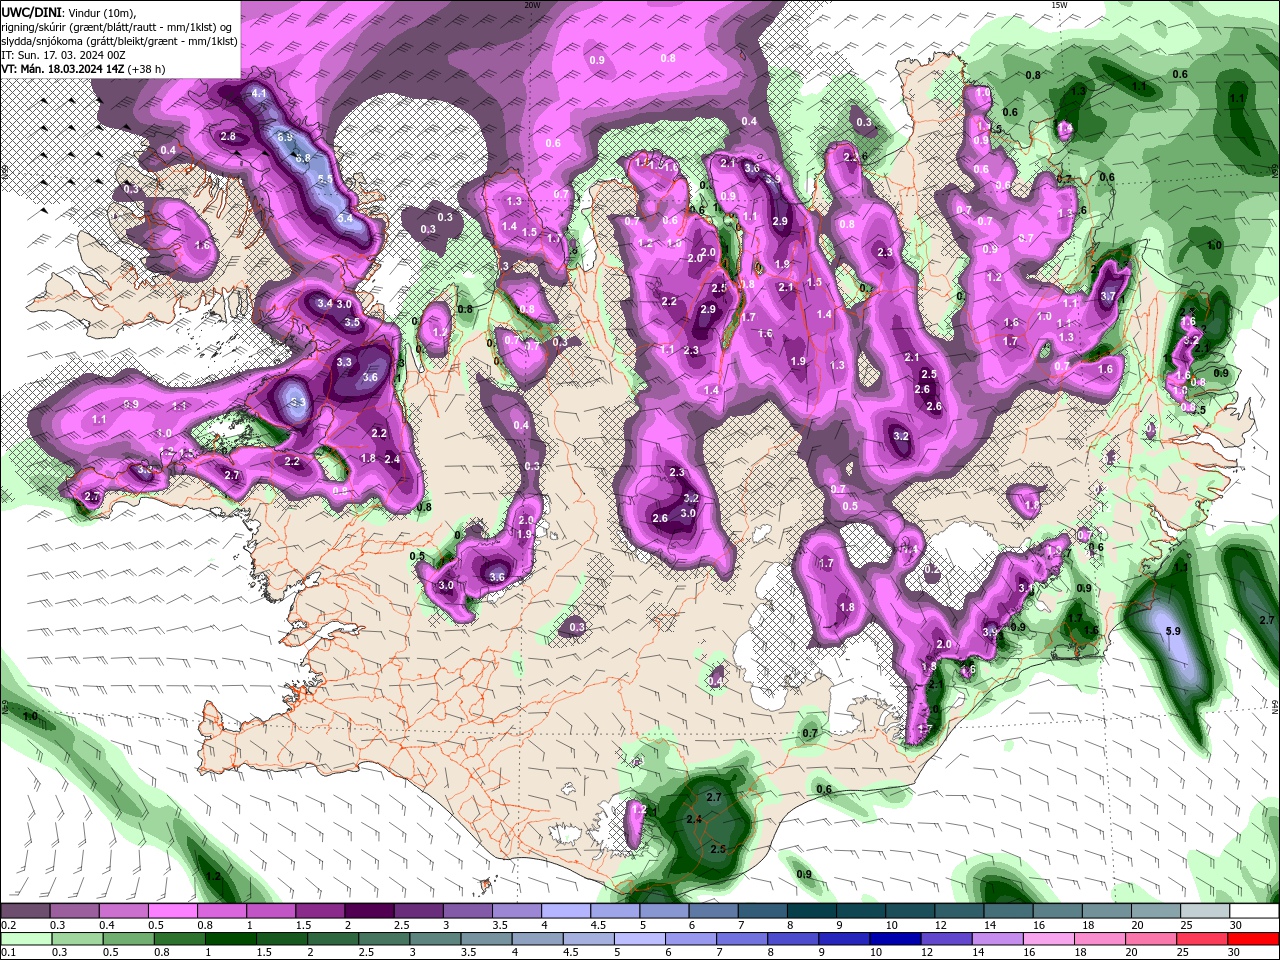Click the 6.8 value on the map
1280x960 pixels.
303,158
